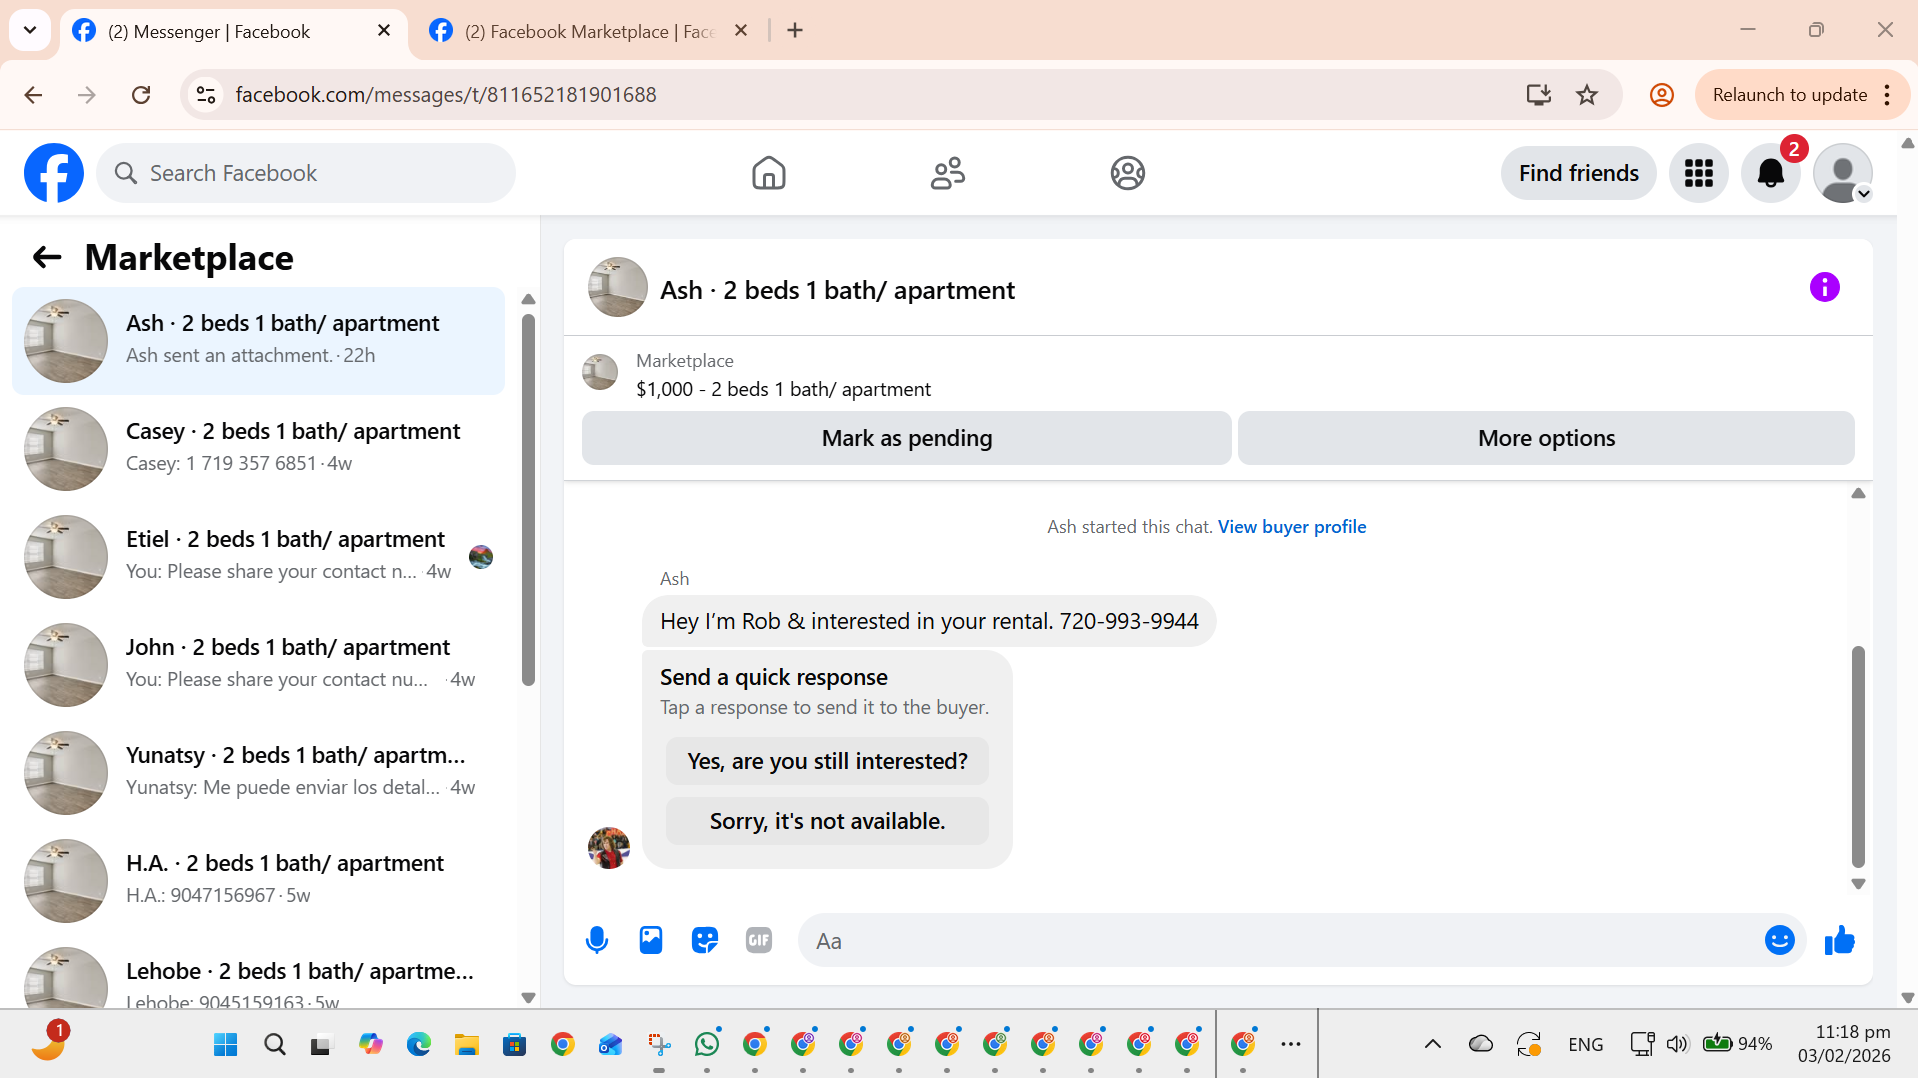Image resolution: width=1918 pixels, height=1078 pixels.
Task: Open the account profile avatar menu
Action: [1842, 173]
